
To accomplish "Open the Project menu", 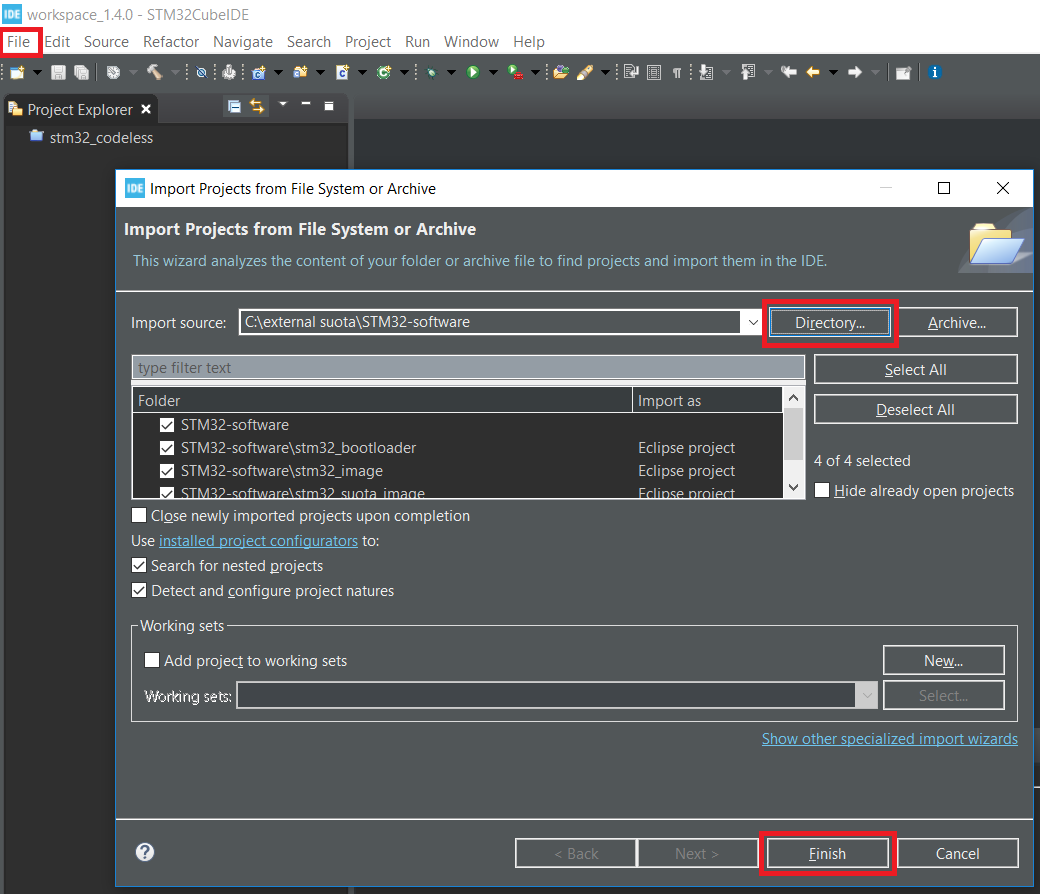I will pos(367,42).
